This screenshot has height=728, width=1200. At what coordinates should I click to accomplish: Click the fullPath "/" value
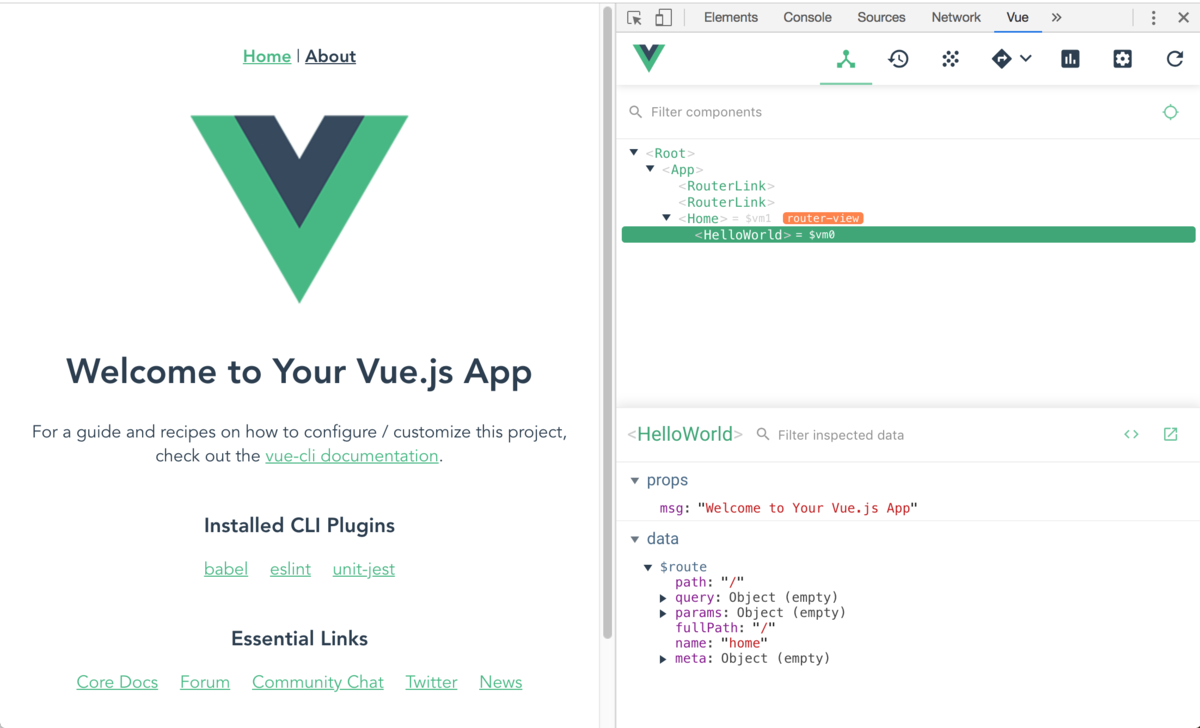[763, 628]
